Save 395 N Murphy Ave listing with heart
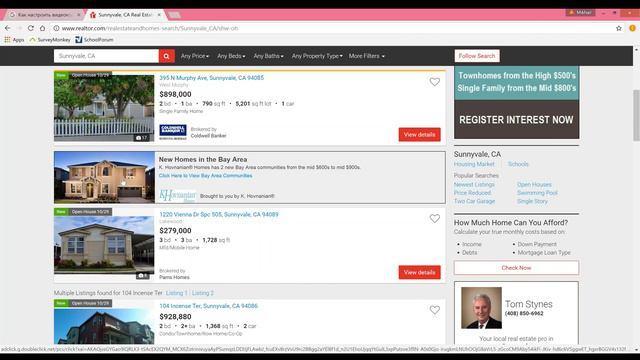 click(435, 82)
